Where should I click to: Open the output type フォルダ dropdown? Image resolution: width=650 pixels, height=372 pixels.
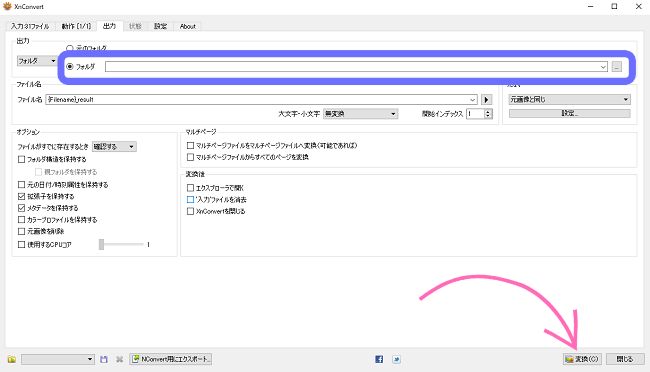coord(37,61)
